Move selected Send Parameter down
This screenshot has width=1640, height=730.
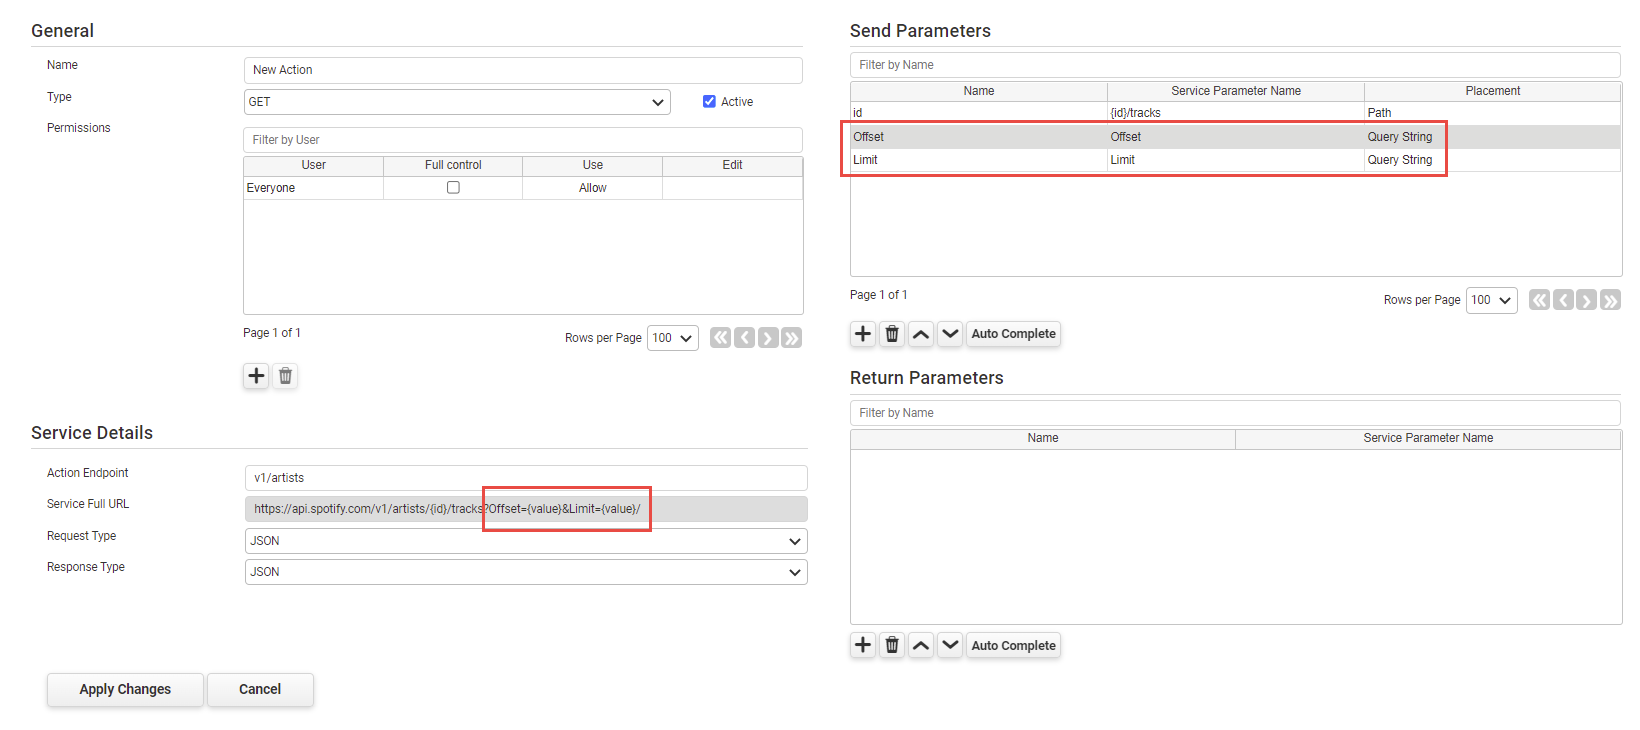[x=950, y=334]
